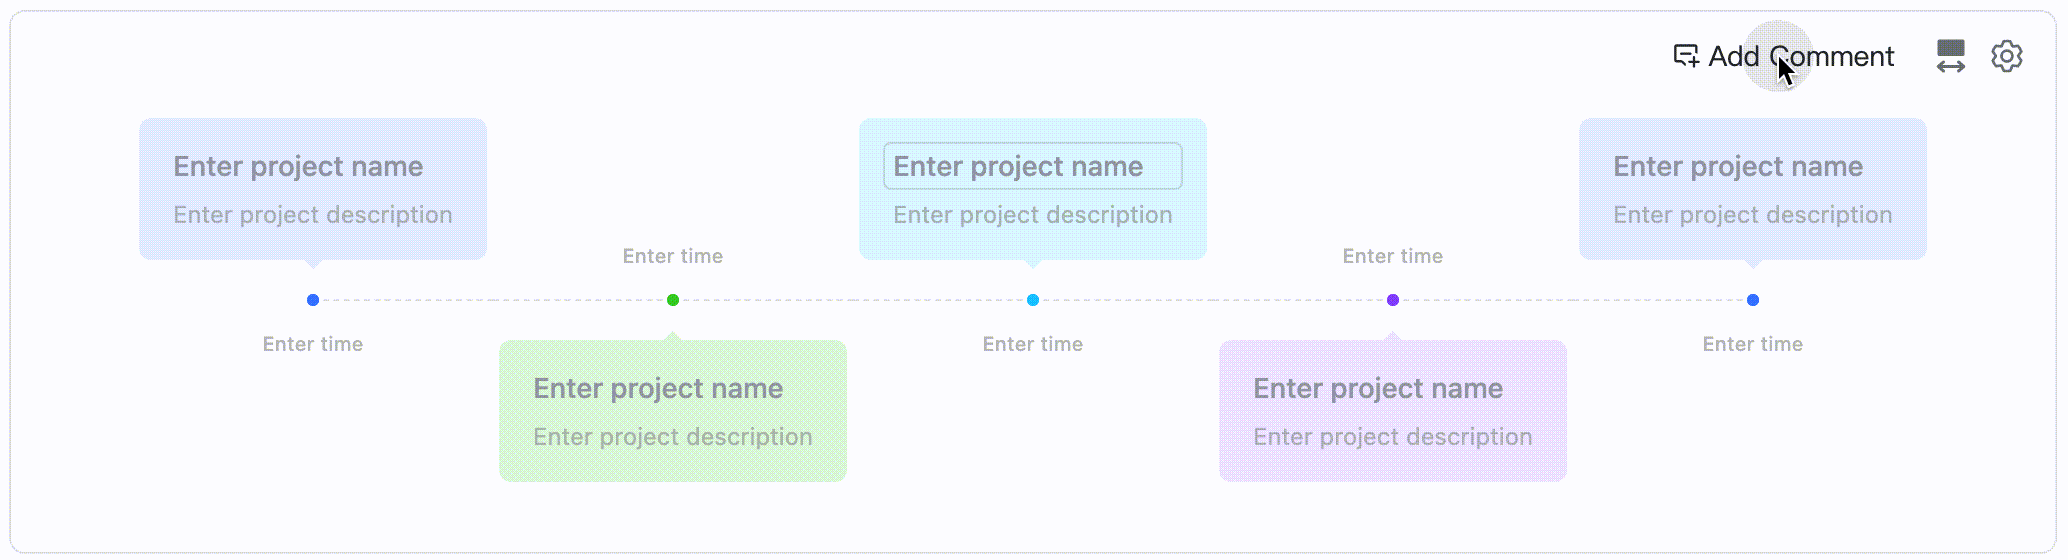Viewport: 2068px width, 560px height.
Task: Focus the outlined project name field in middle card
Action: 1033,166
